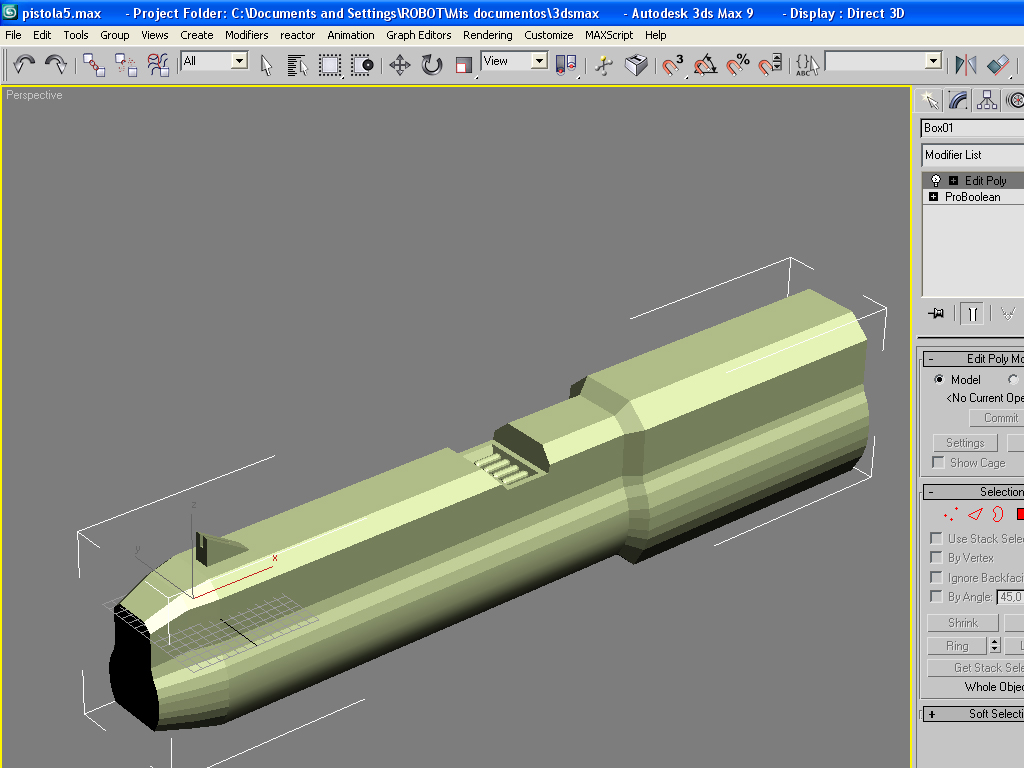Select Vertex sub-object level icon

950,515
